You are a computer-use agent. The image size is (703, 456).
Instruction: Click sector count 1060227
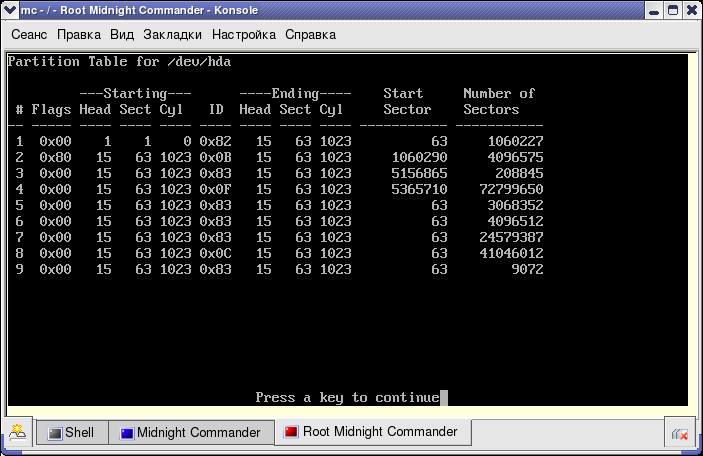coord(516,141)
